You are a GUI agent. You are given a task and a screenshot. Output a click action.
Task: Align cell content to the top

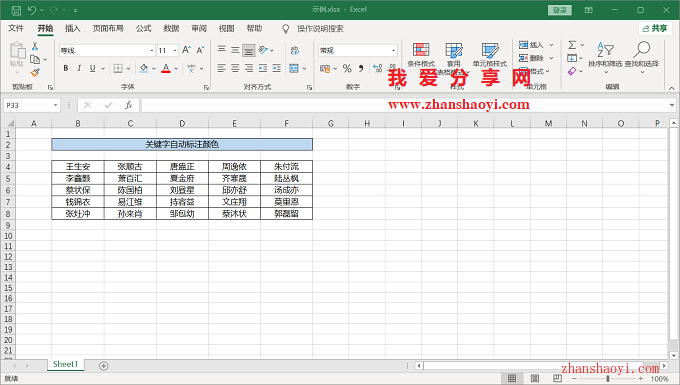(222, 50)
